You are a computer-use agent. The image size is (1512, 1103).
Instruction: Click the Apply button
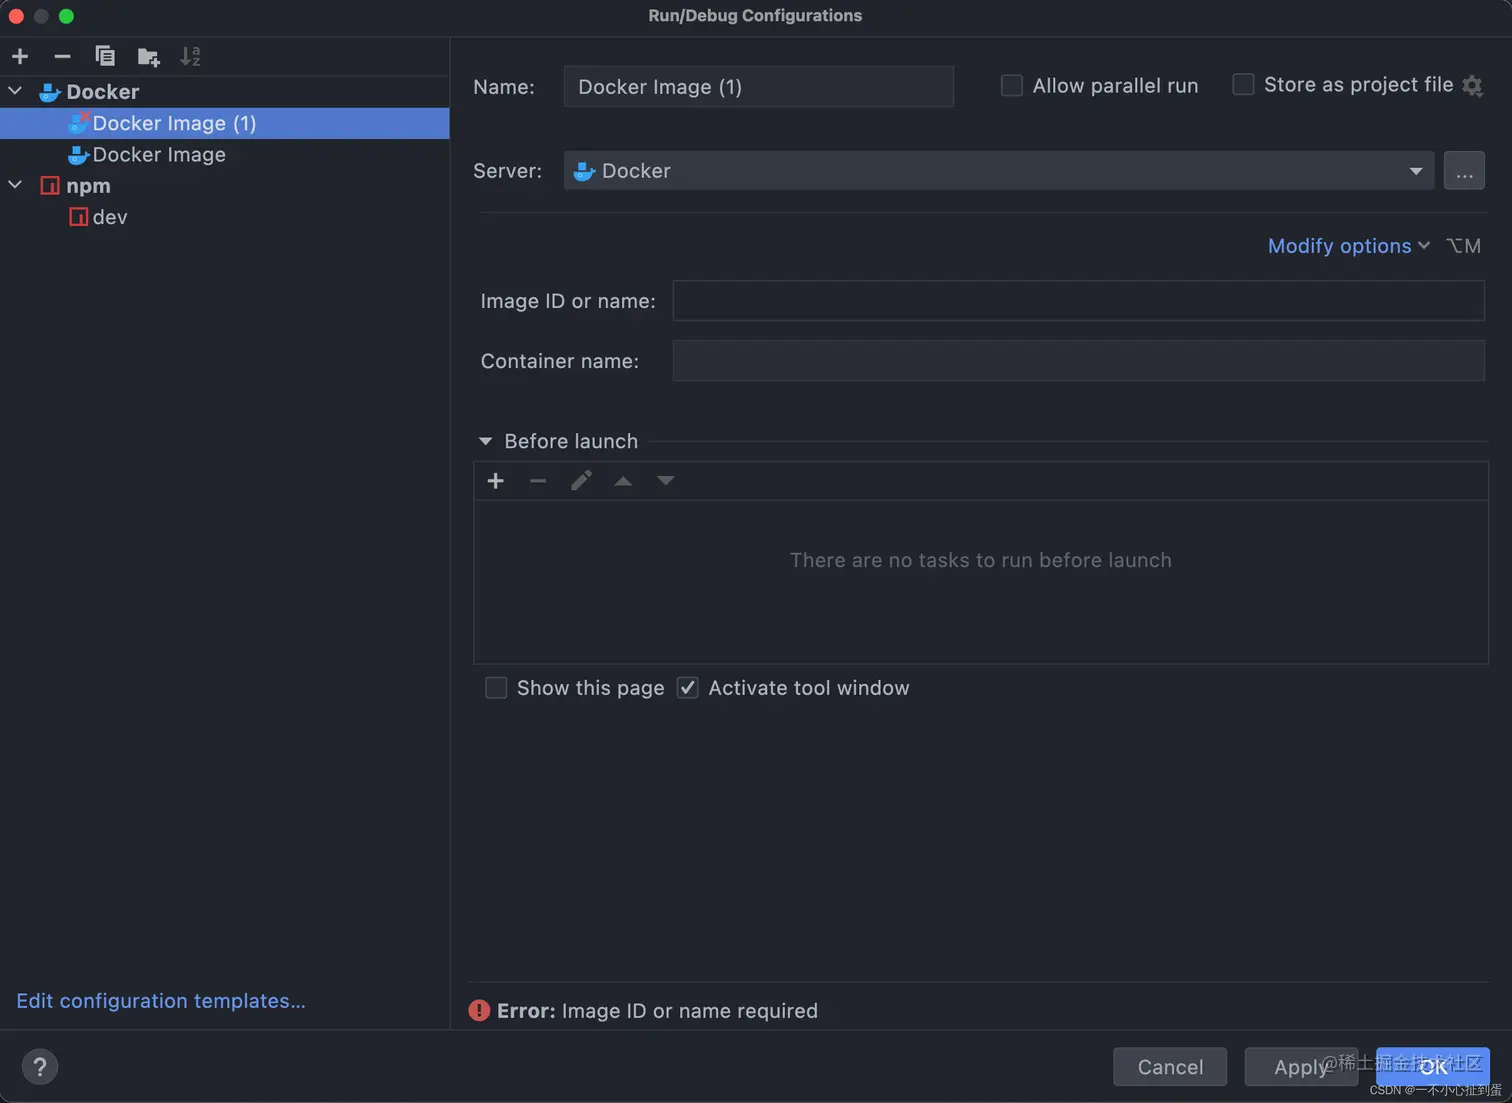(1301, 1067)
